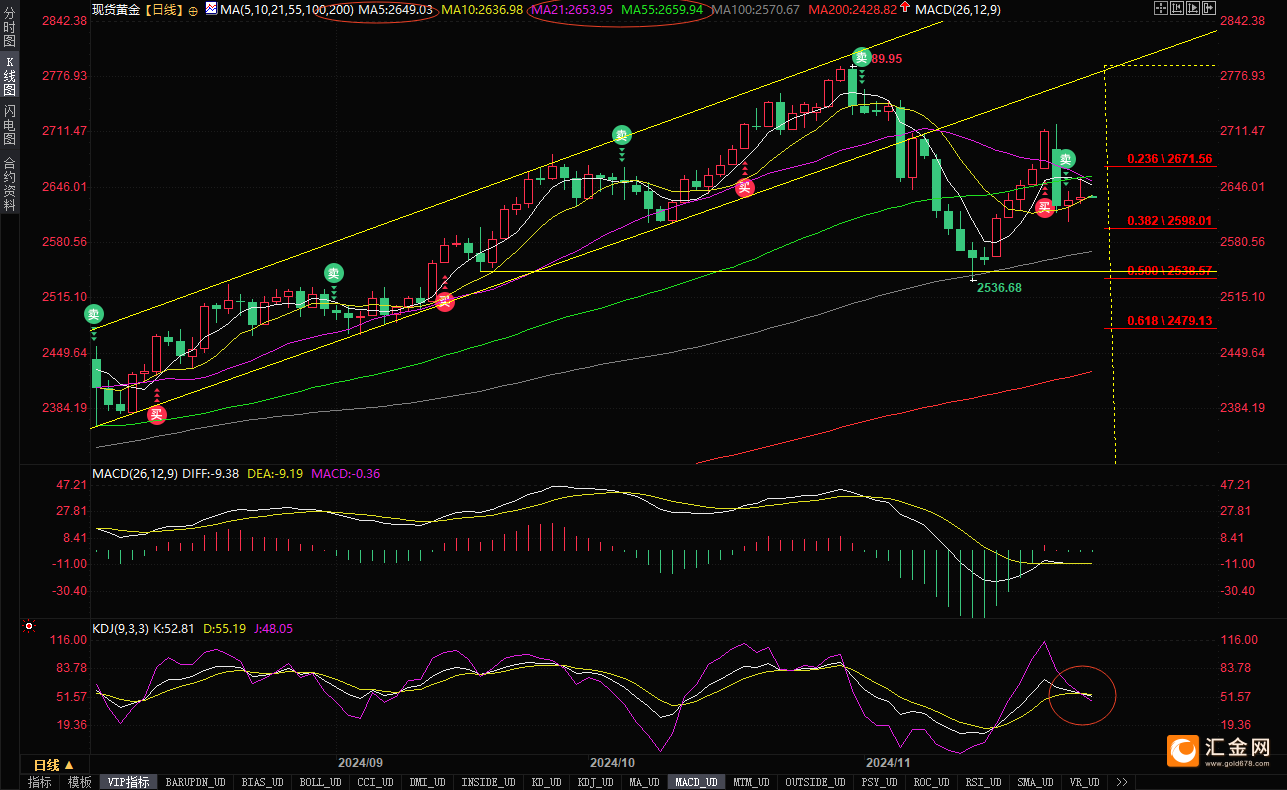Click the crosshair icon next to 日线
Image resolution: width=1287 pixels, height=790 pixels.
pyautogui.click(x=193, y=9)
